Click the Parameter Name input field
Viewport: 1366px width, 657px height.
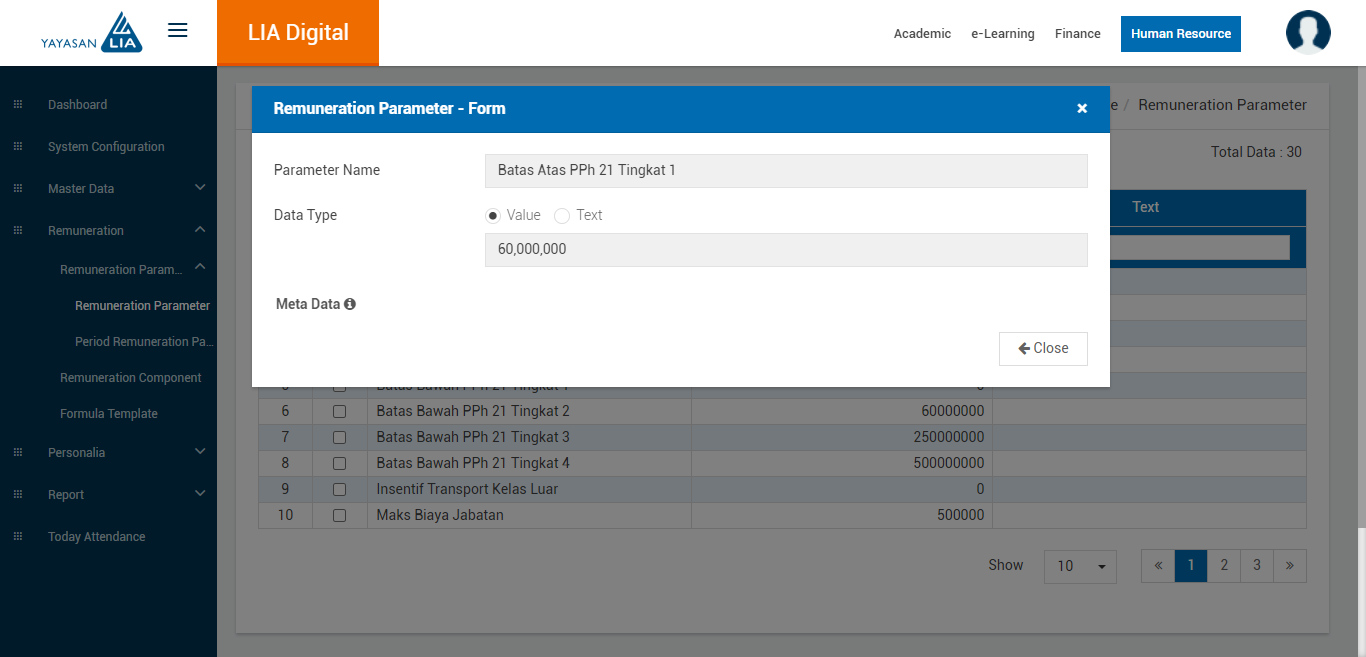click(x=785, y=171)
